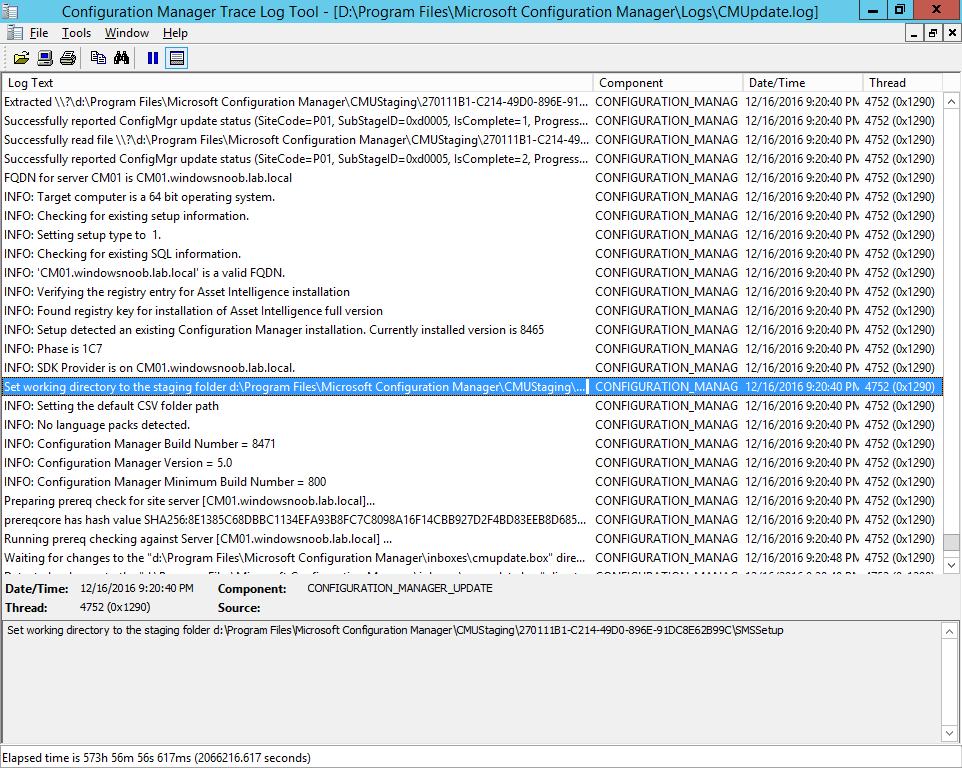Select the 'Build Number = 8471' row
The image size is (962, 768).
pos(472,444)
